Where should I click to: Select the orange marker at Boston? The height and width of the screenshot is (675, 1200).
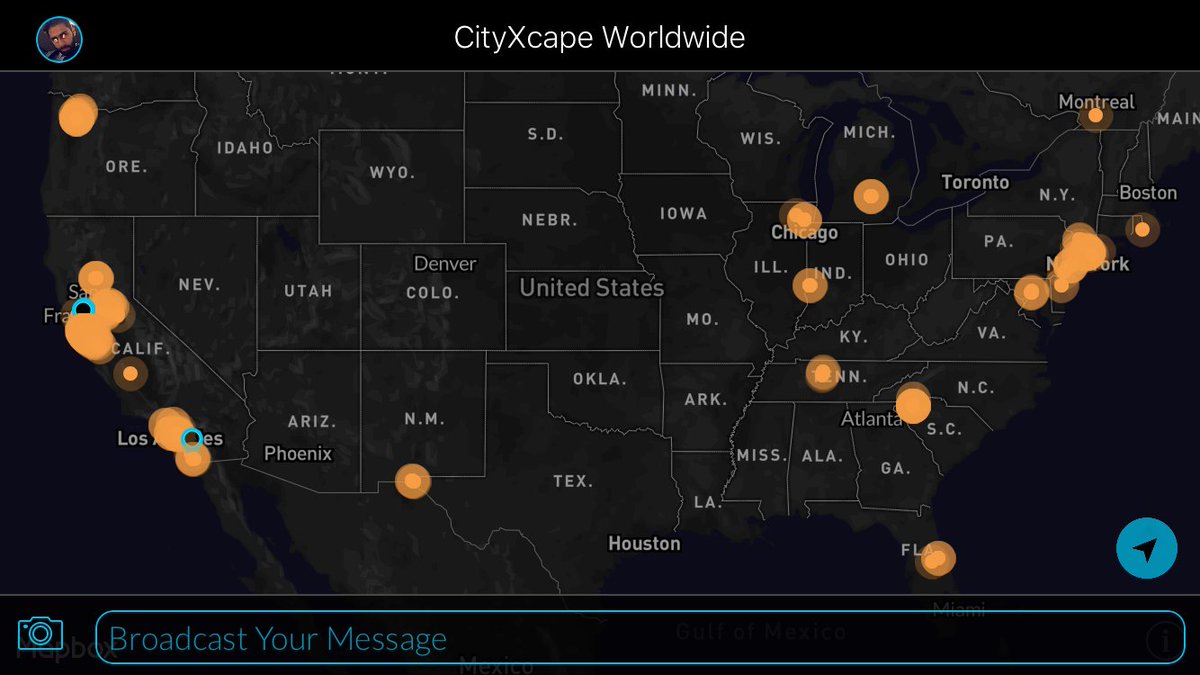pyautogui.click(x=1142, y=229)
